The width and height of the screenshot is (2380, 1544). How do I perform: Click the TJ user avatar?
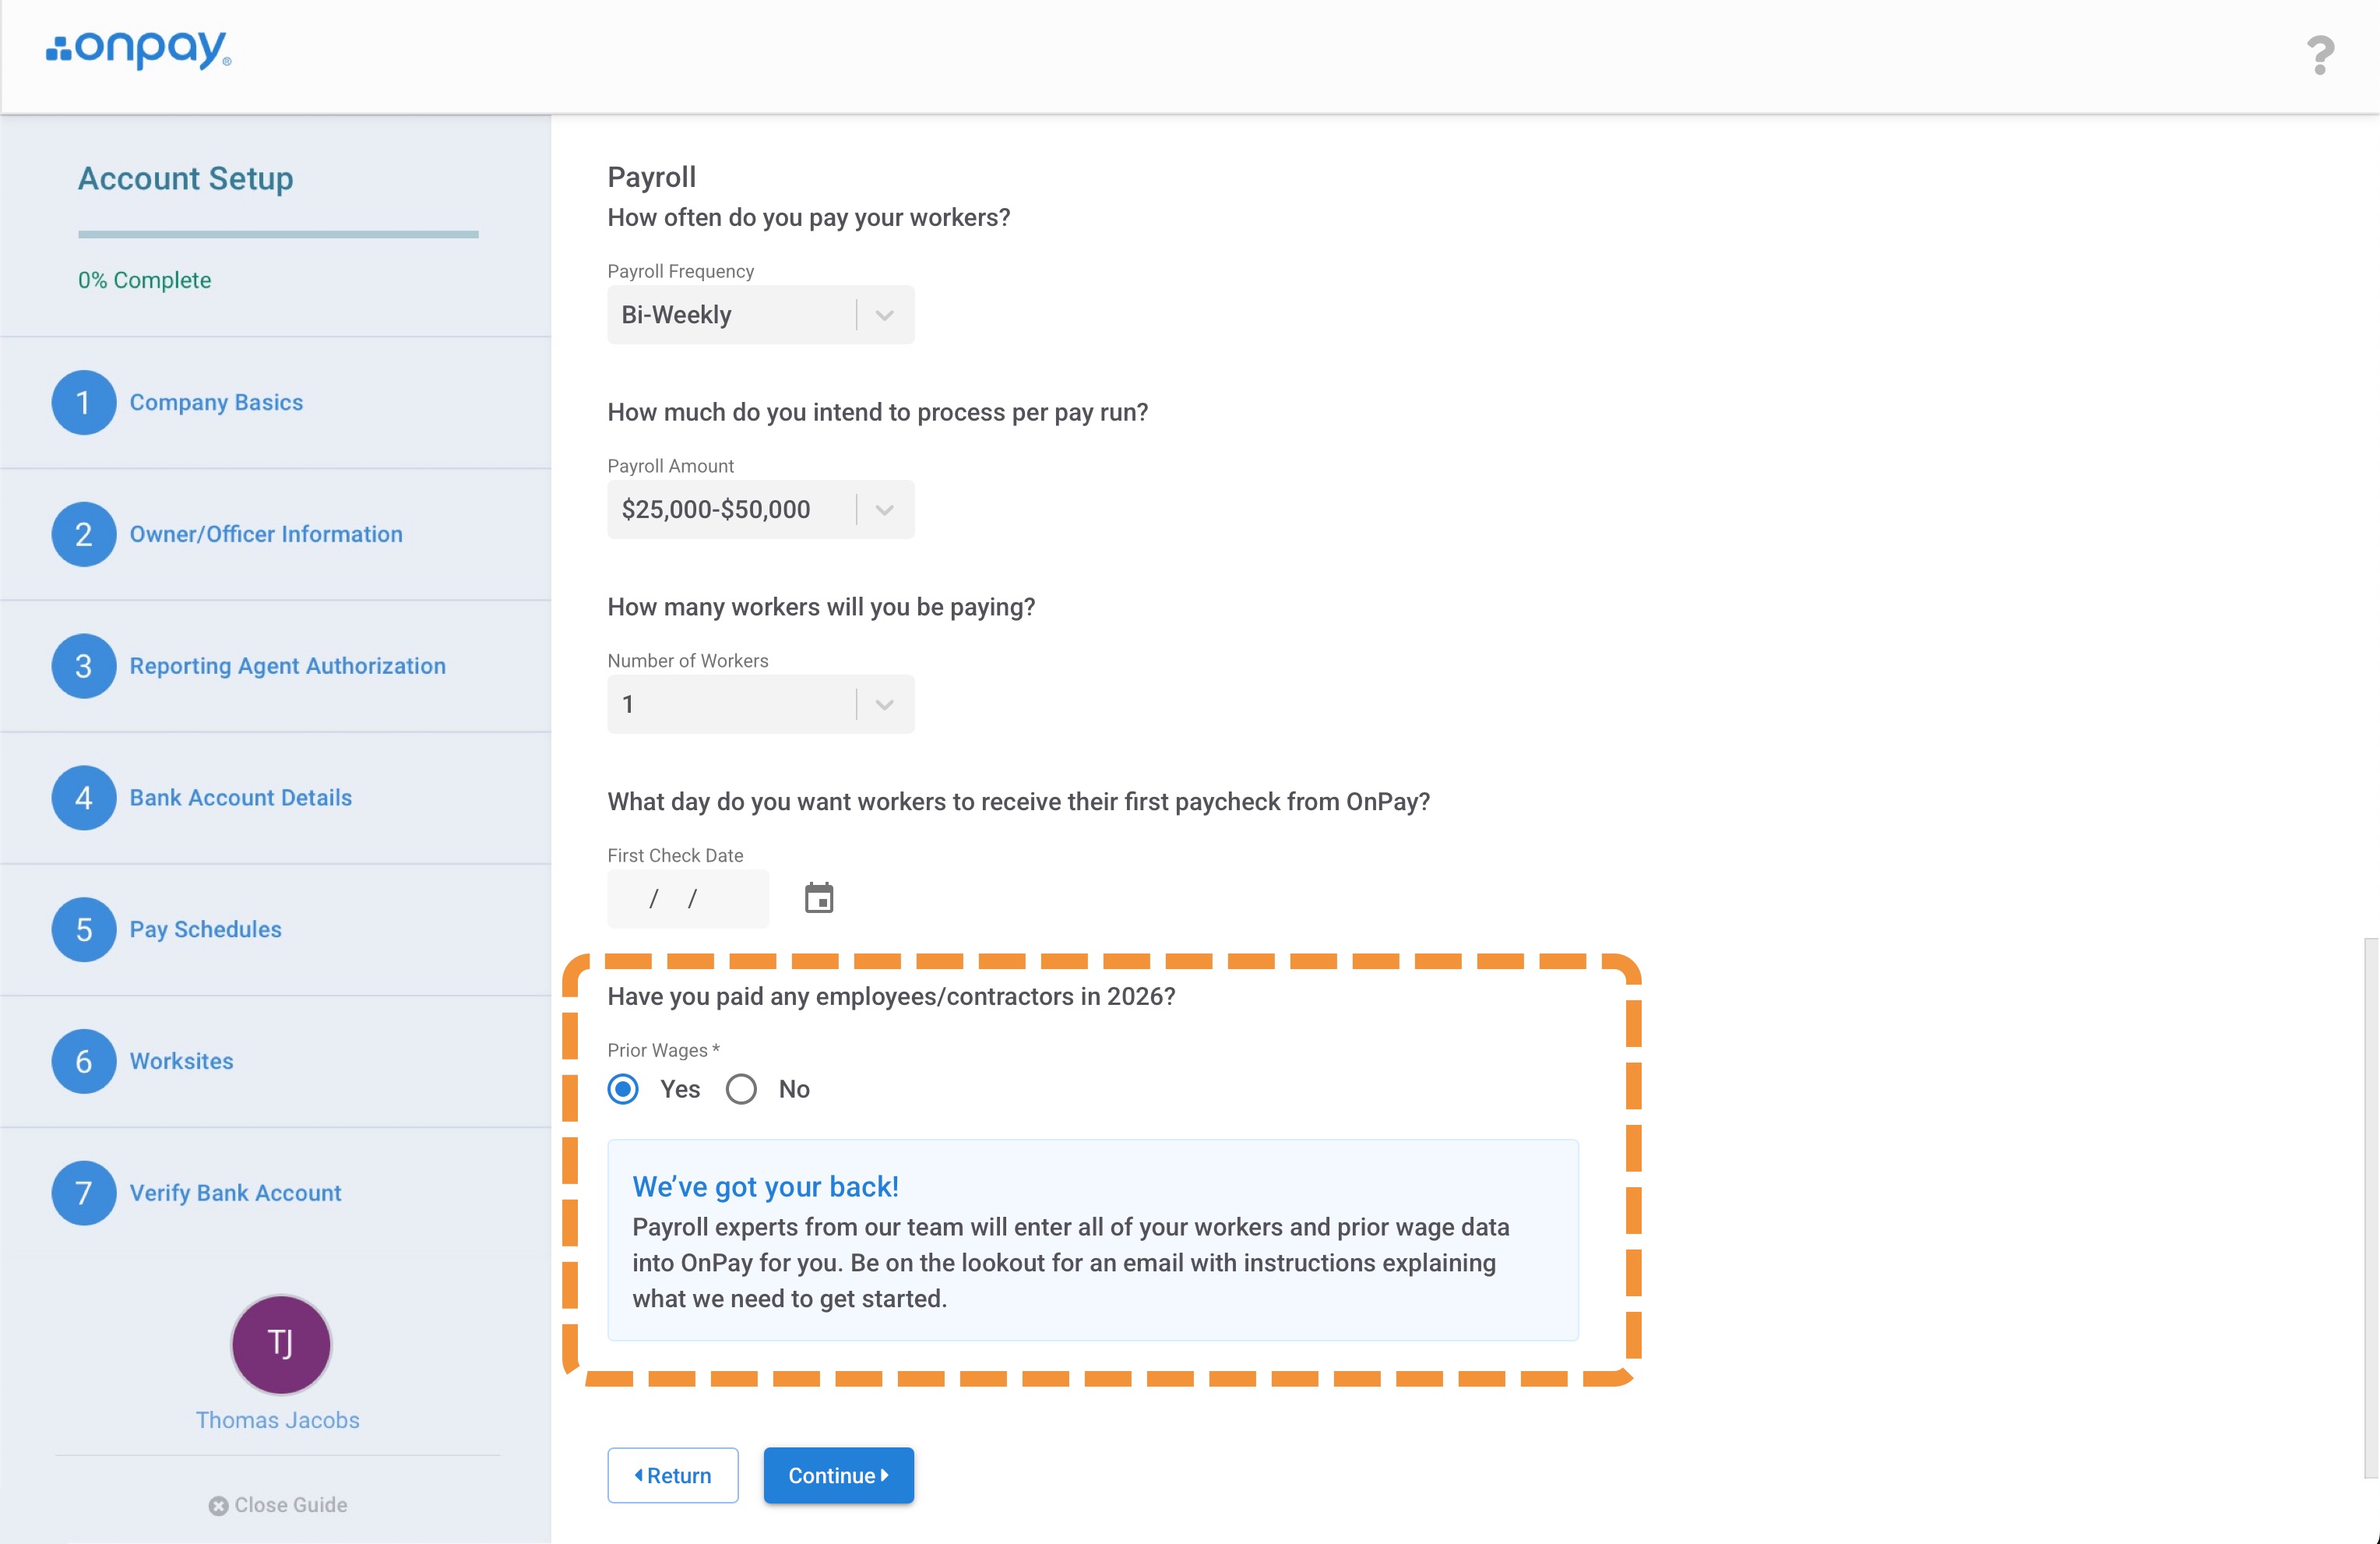(281, 1344)
